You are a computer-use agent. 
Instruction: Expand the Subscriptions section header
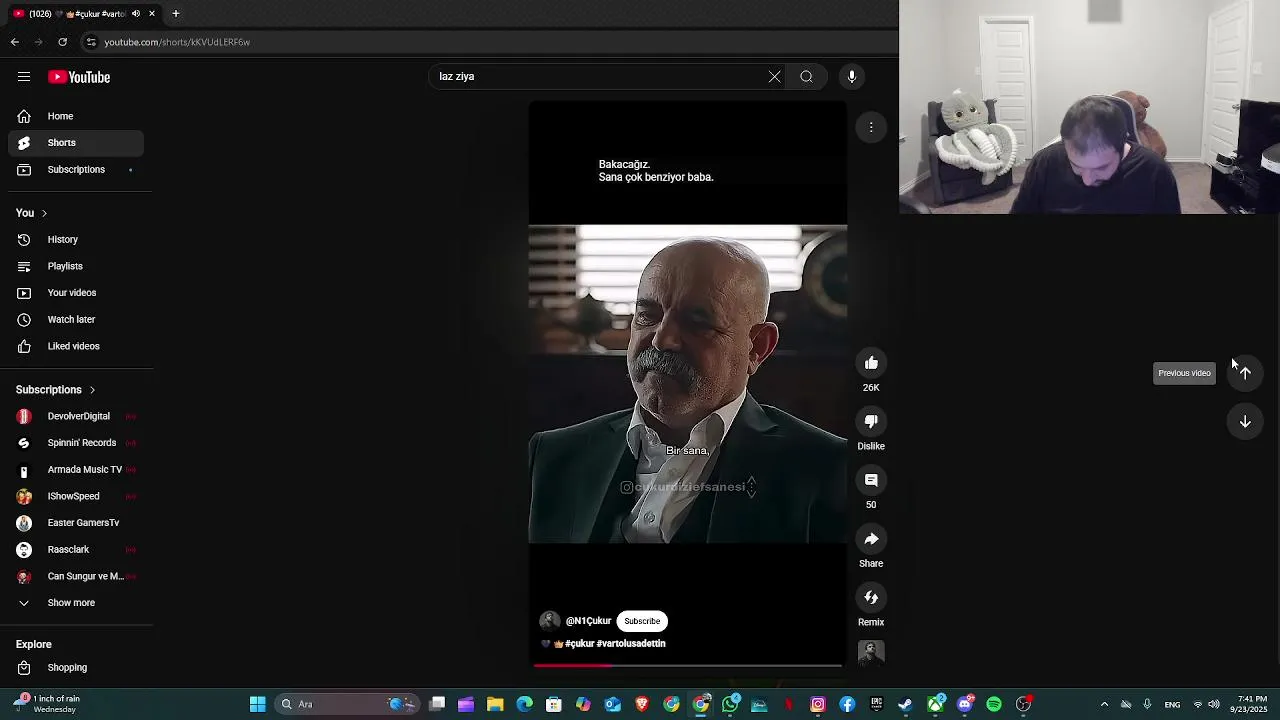point(56,390)
